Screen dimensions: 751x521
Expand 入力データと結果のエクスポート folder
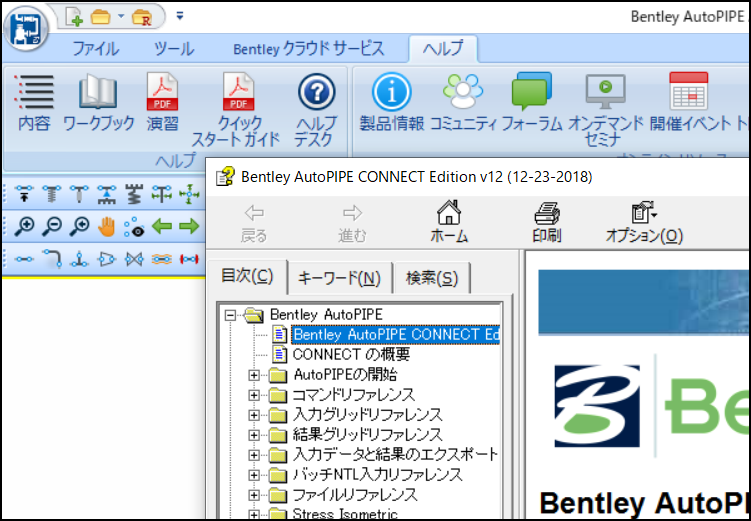(254, 455)
